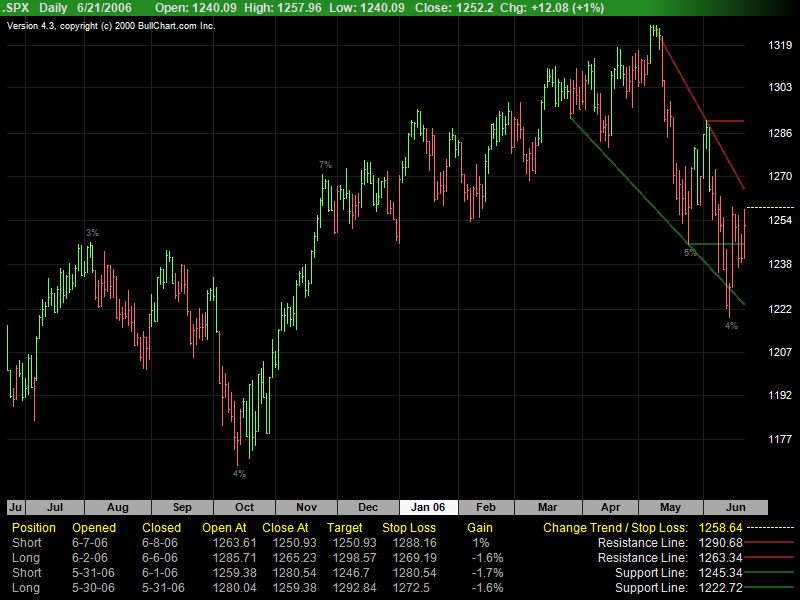Image resolution: width=800 pixels, height=600 pixels.
Task: Click the BullChart.com copyright text
Action: 111,26
